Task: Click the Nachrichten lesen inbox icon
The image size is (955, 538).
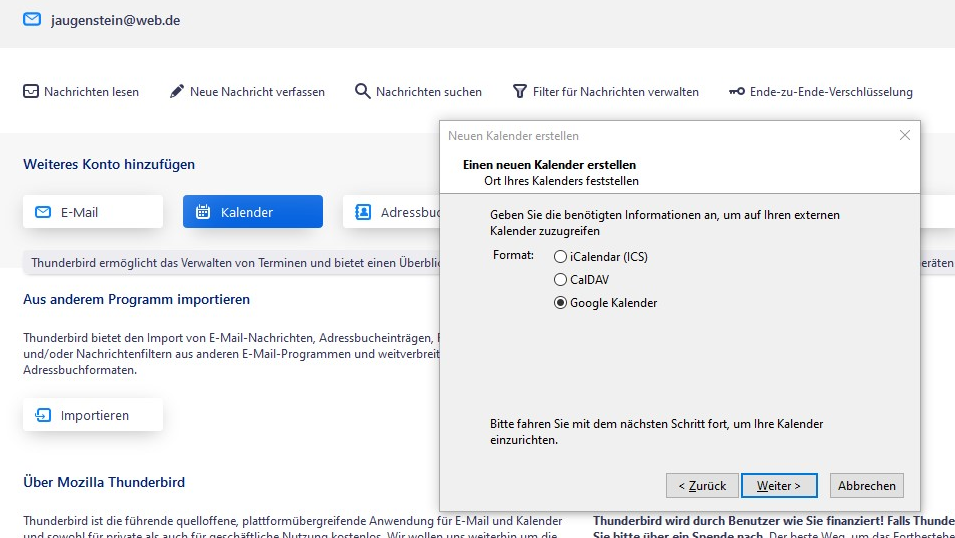Action: click(x=31, y=91)
